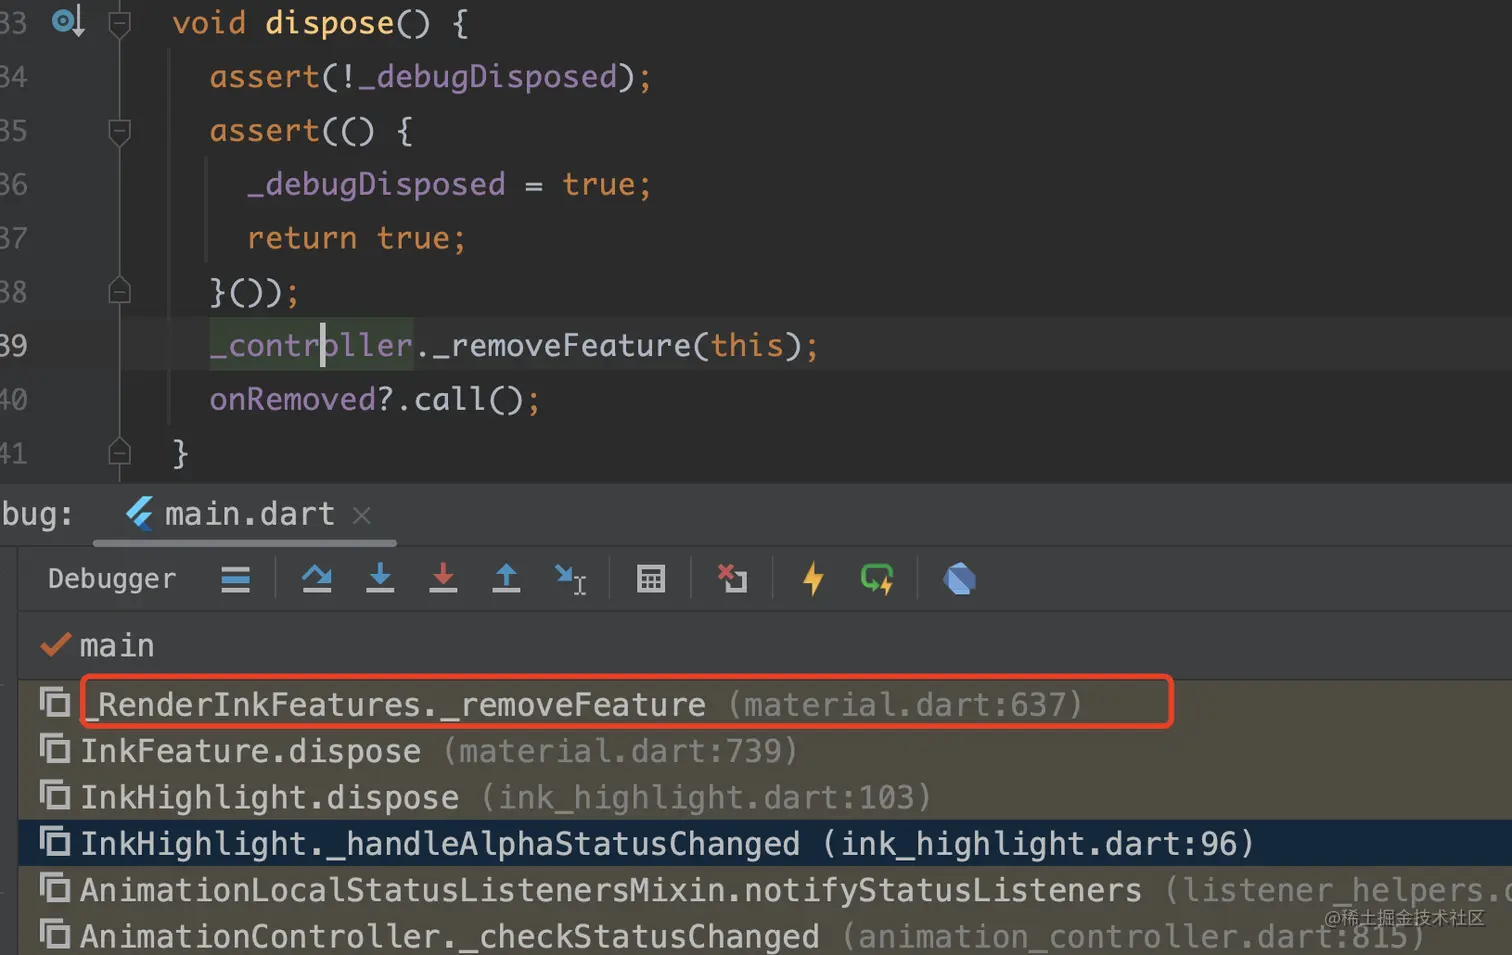Click the Drop Frame red-x icon
Image resolution: width=1512 pixels, height=955 pixels.
pos(732,579)
